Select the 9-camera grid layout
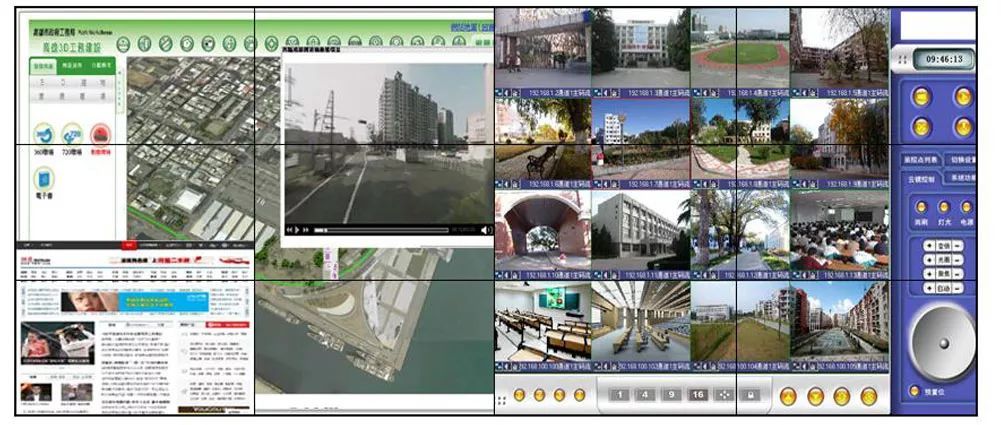Image resolution: width=1001 pixels, height=425 pixels. (672, 394)
